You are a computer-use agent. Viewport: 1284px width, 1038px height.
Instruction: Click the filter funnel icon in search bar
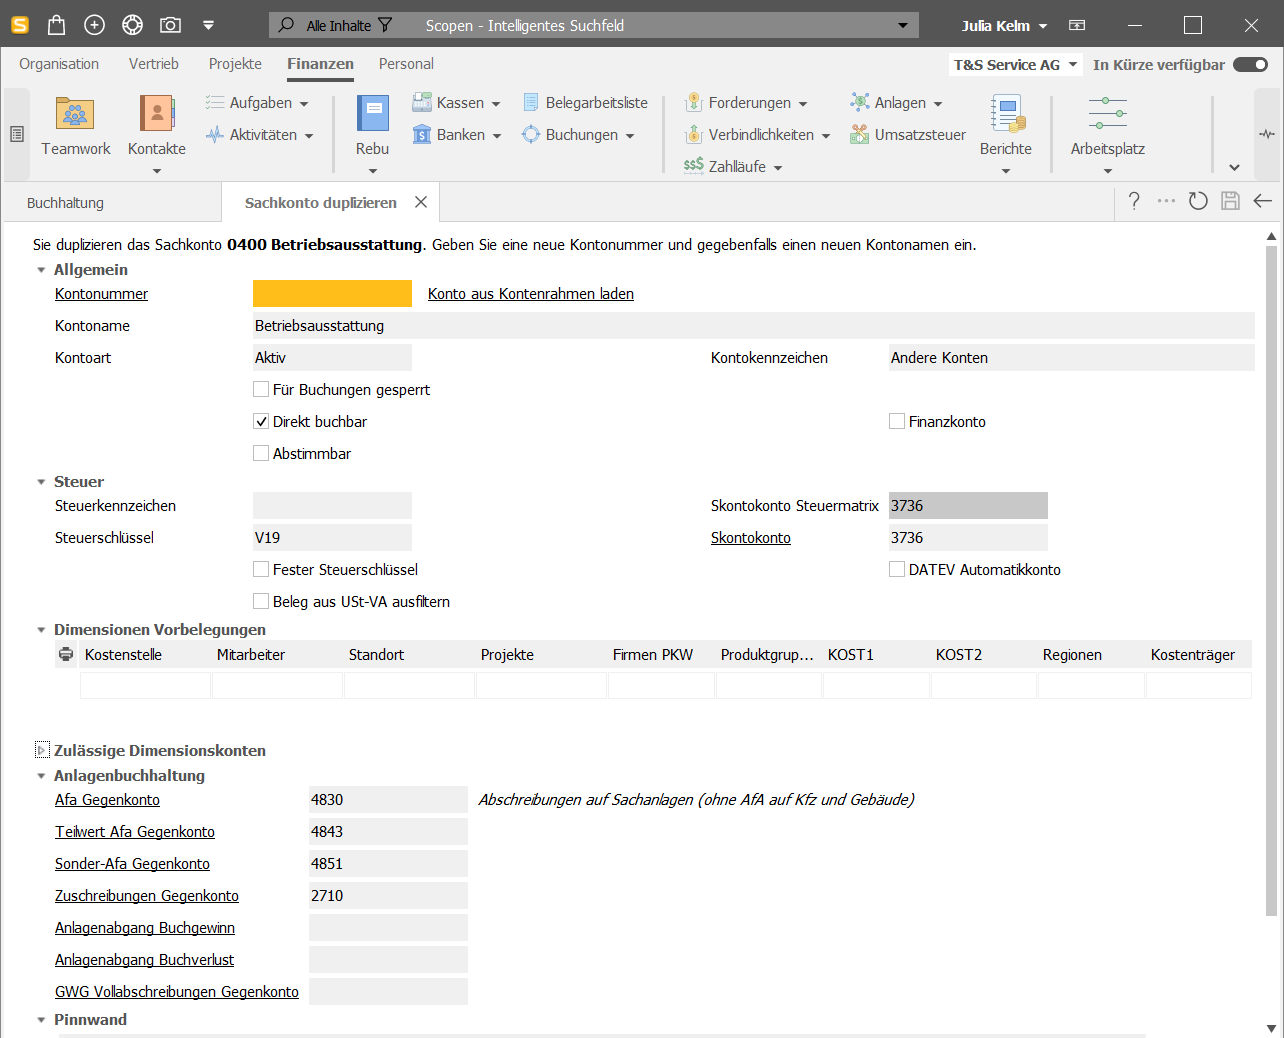[385, 25]
